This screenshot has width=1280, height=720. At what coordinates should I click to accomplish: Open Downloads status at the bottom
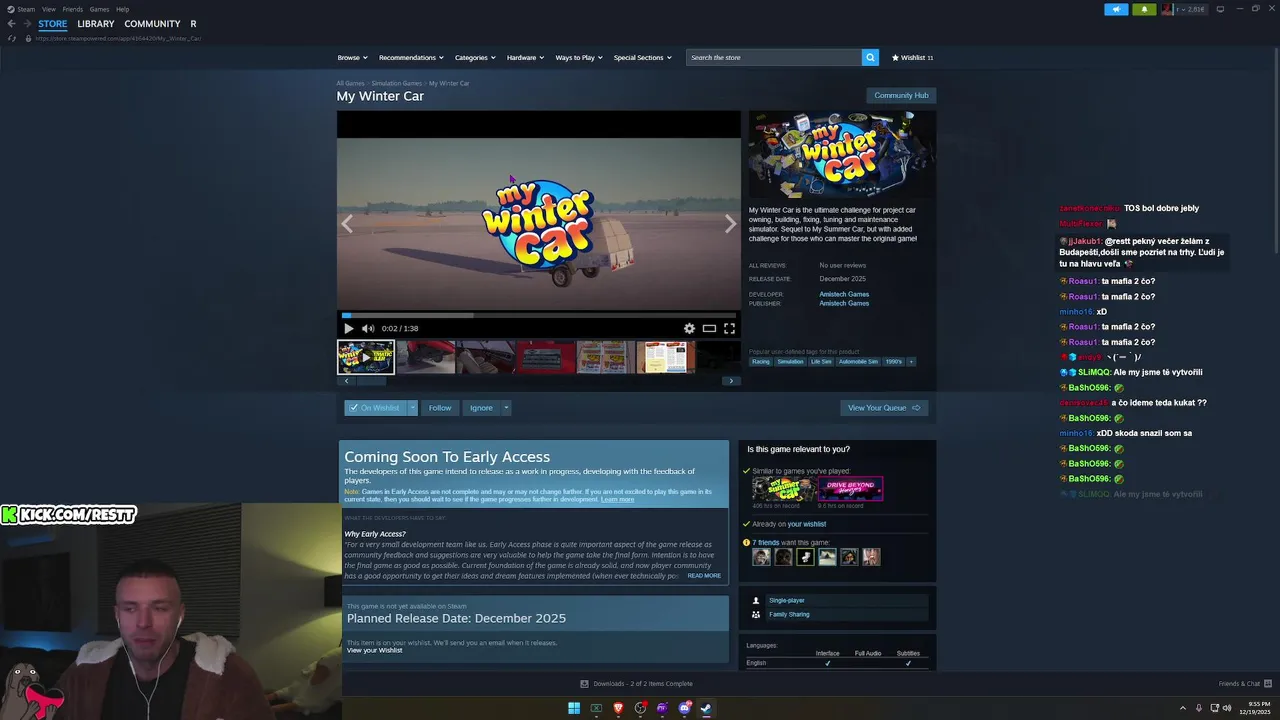(x=636, y=684)
